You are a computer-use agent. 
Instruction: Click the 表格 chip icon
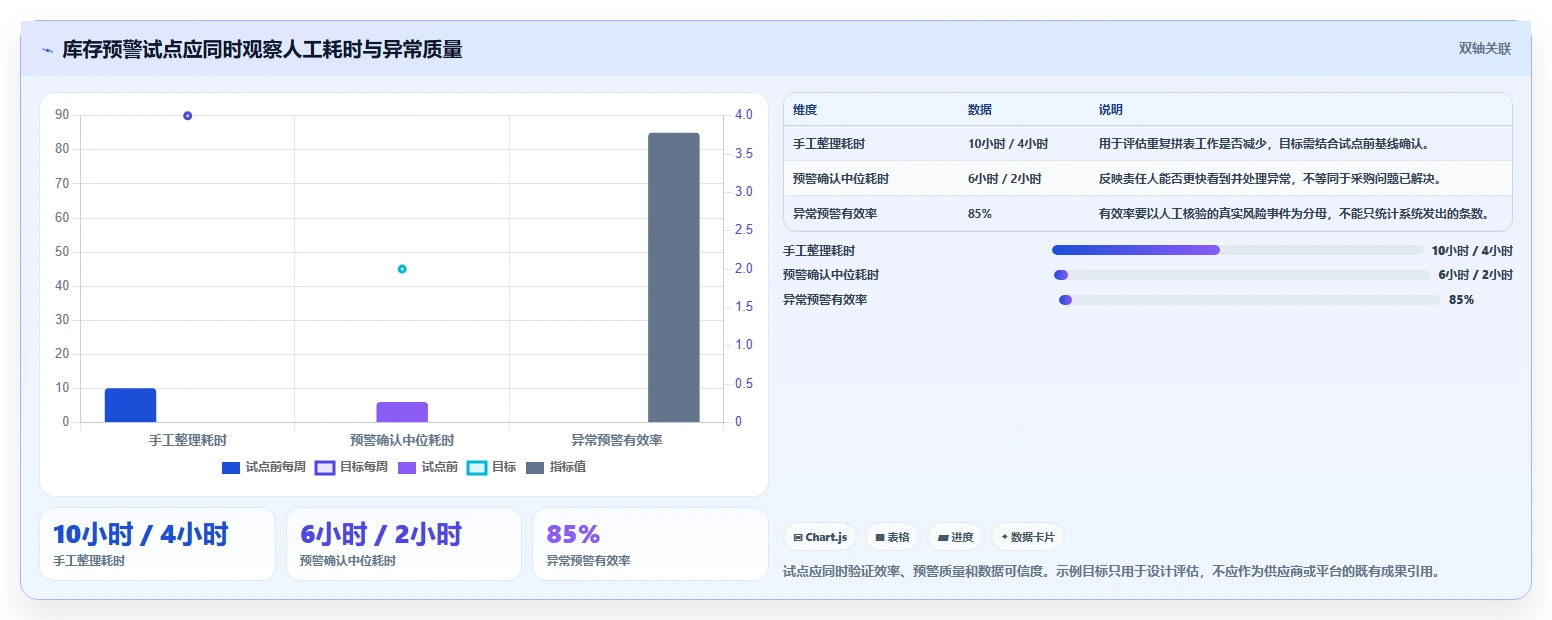[x=880, y=537]
